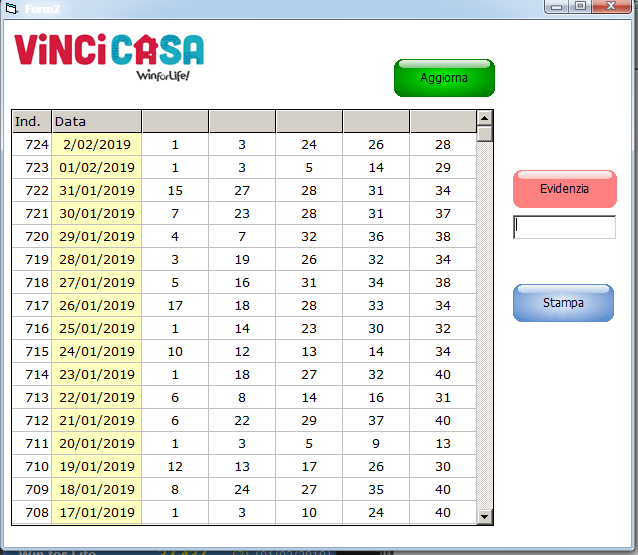Focus the text field below Evidenzia
The width and height of the screenshot is (638, 555).
564,228
